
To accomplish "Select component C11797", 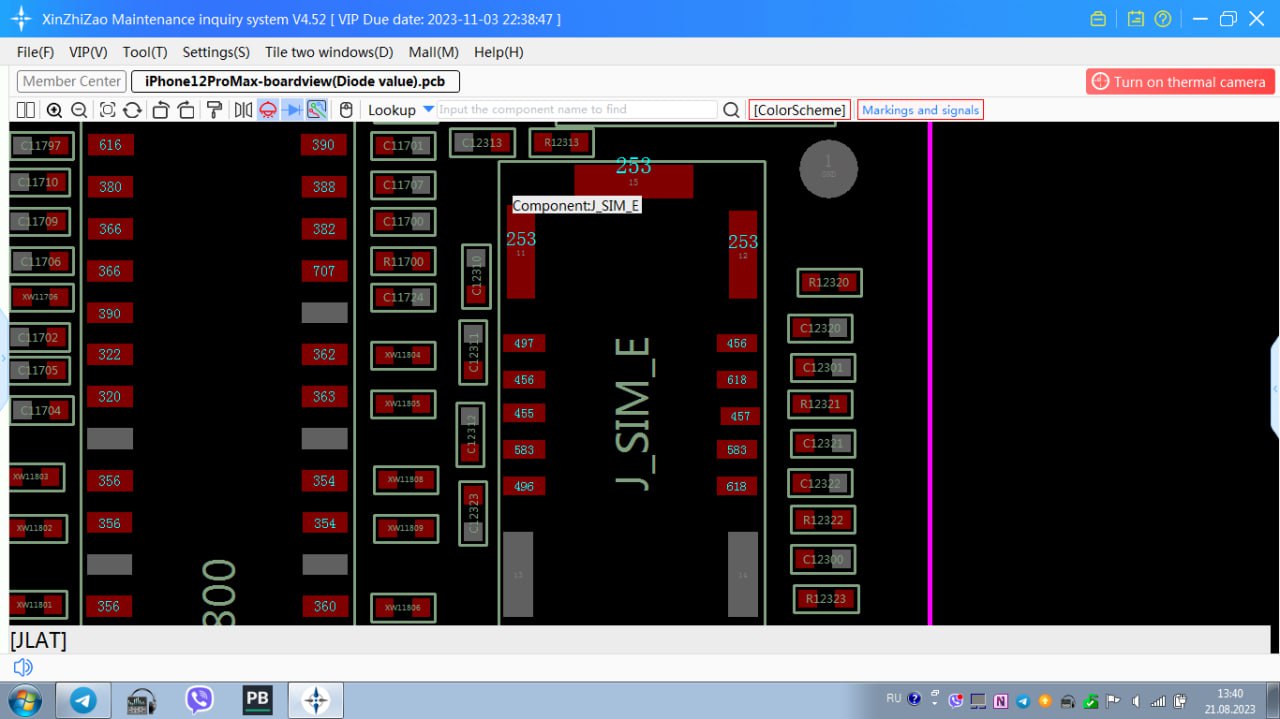I will pyautogui.click(x=42, y=146).
